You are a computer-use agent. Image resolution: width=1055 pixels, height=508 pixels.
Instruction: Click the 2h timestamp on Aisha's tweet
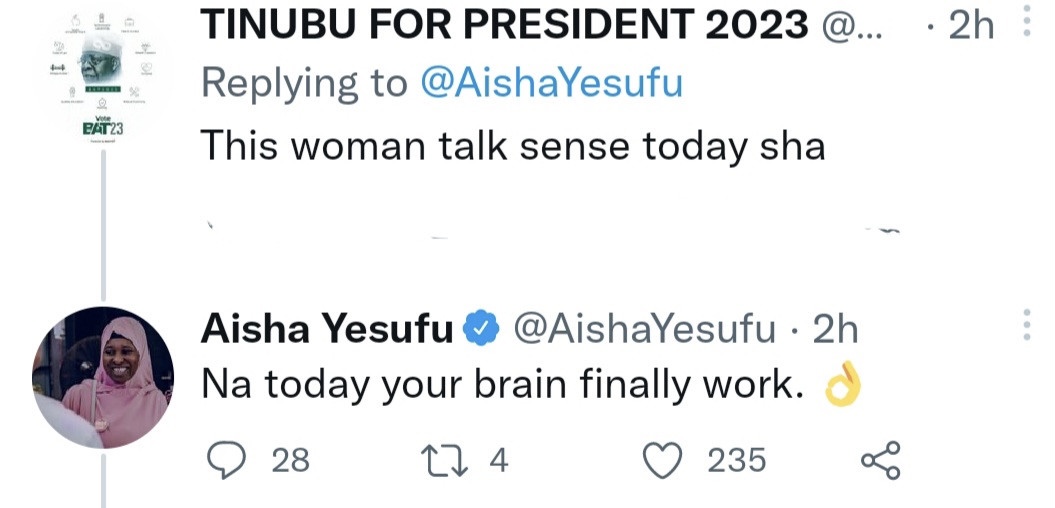(835, 328)
